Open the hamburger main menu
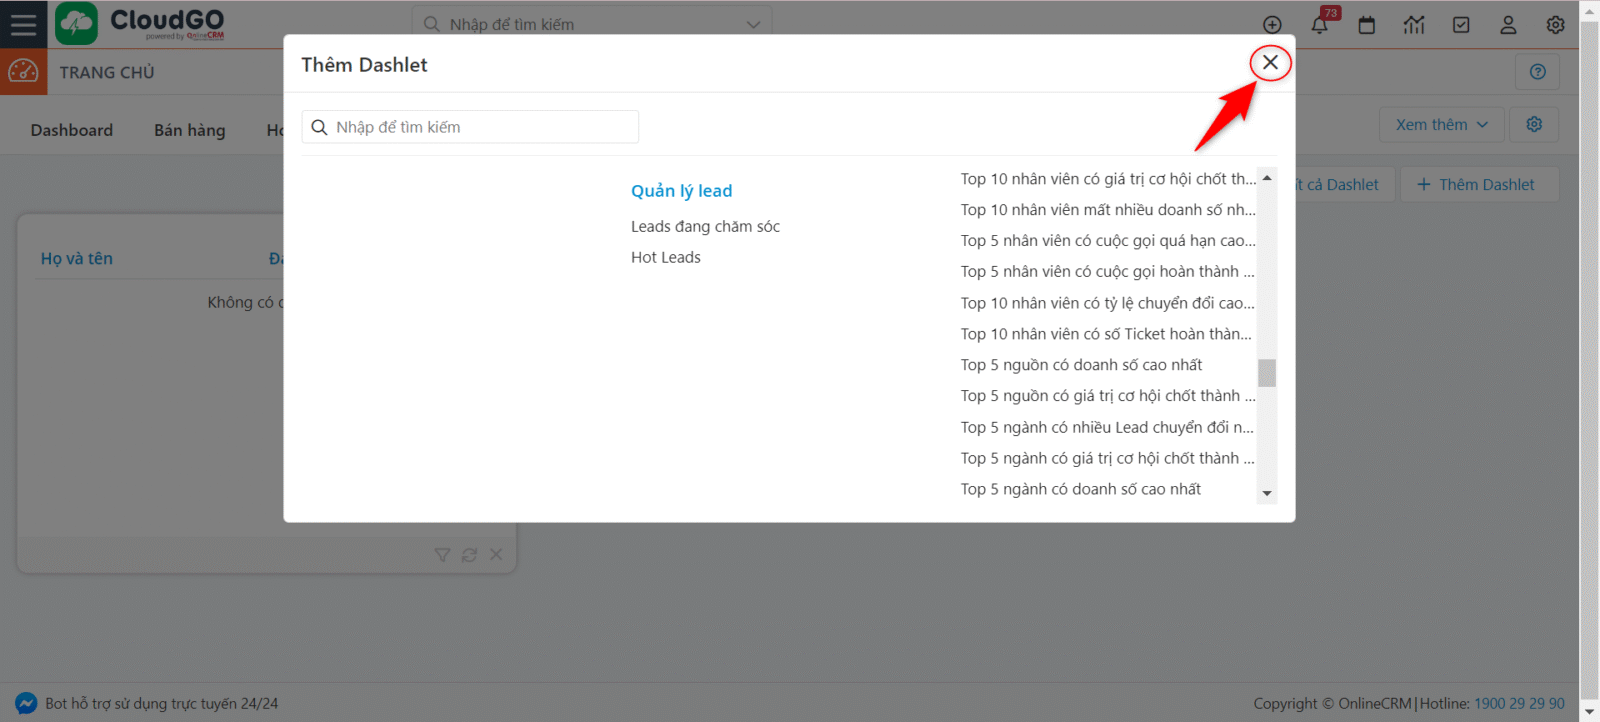The image size is (1600, 722). 23,24
